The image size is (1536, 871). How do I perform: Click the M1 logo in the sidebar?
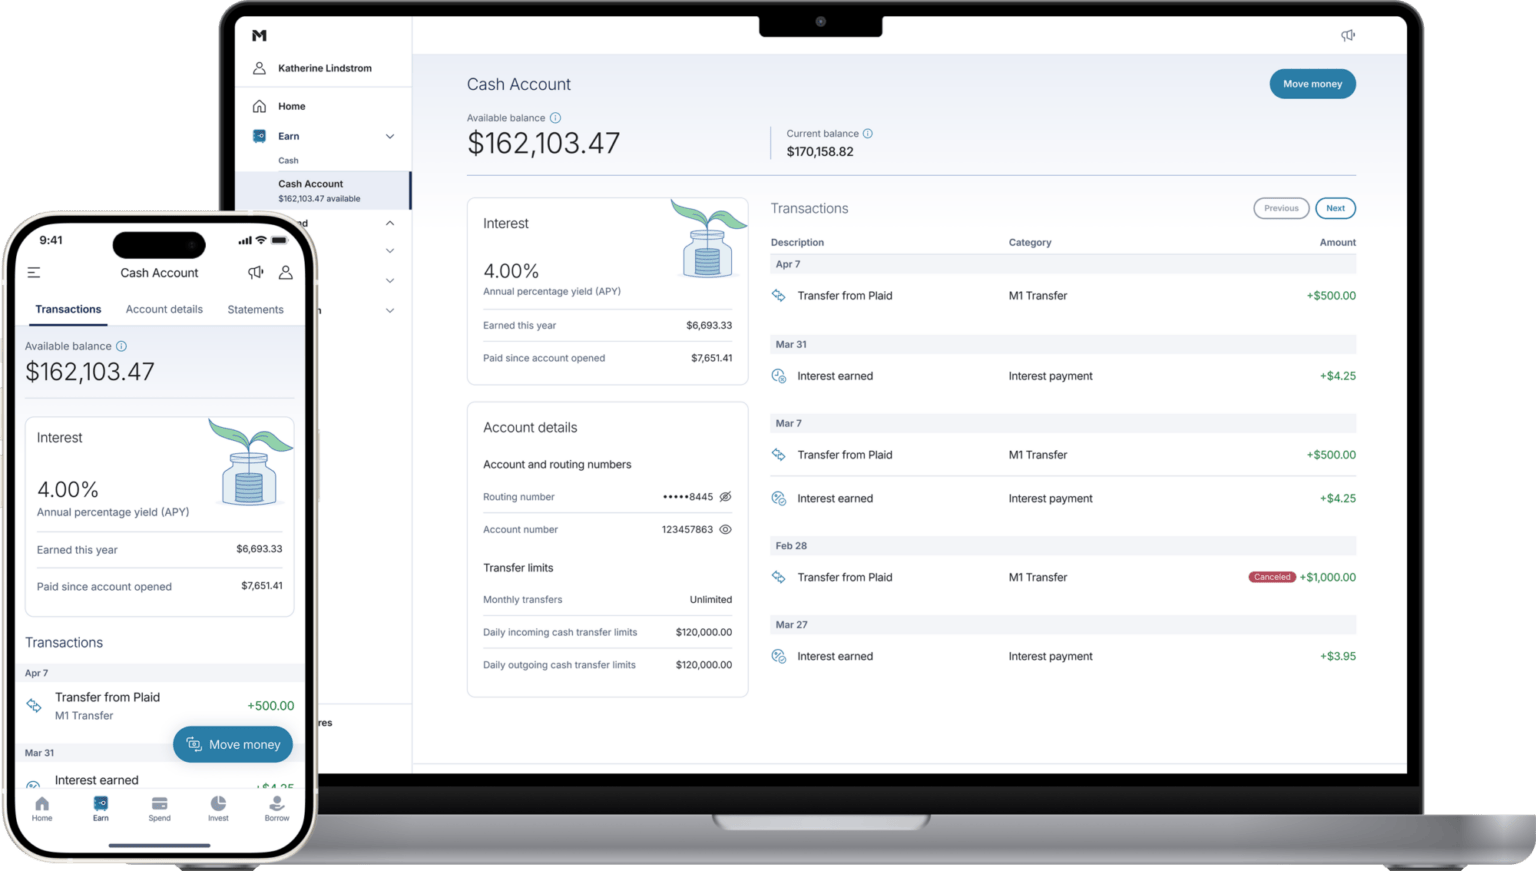coord(259,36)
